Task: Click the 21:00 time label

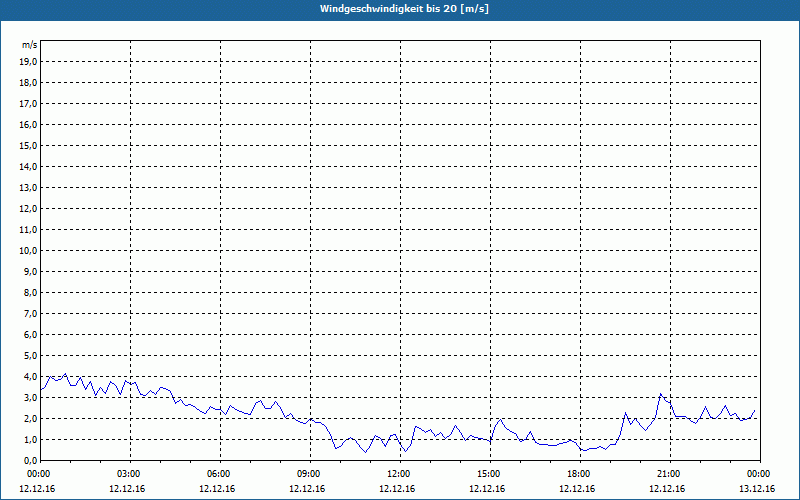Action: [x=668, y=474]
